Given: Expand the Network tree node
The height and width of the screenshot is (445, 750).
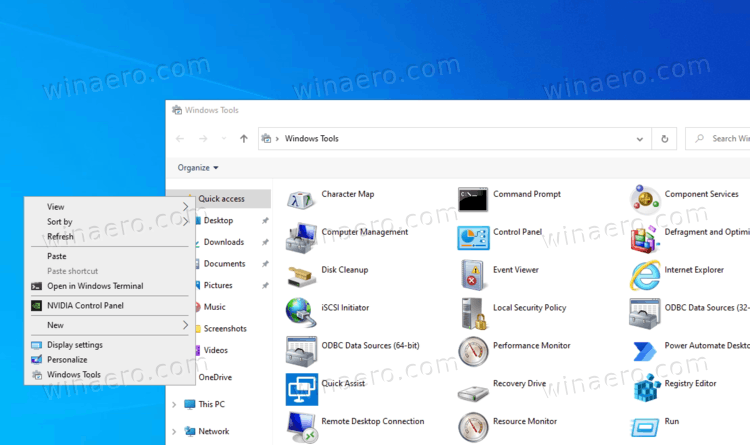Looking at the screenshot, I should coord(174,432).
